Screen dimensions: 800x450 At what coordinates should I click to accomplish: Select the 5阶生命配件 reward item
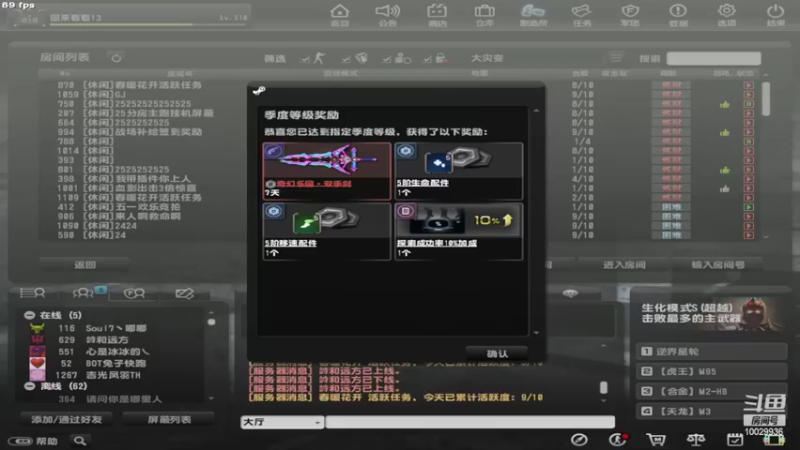point(459,171)
